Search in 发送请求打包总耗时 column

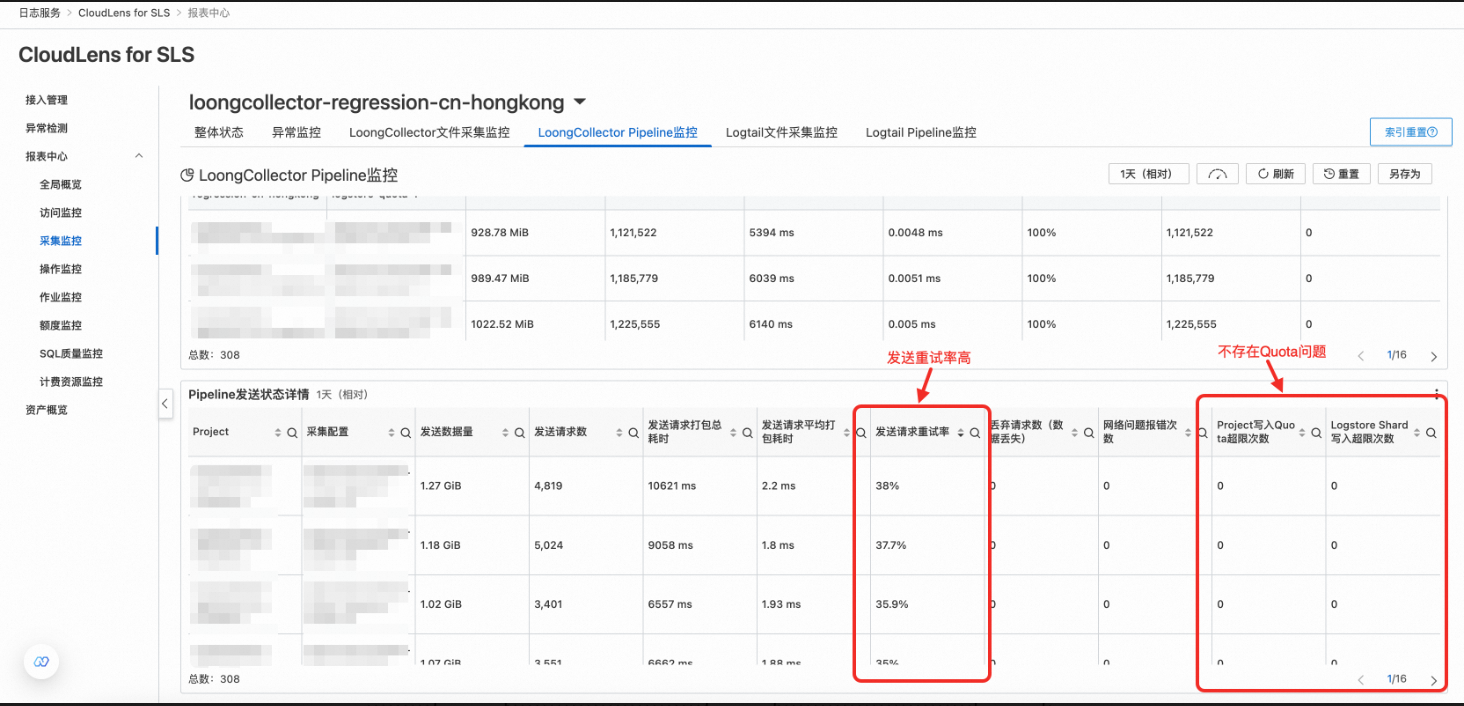(x=747, y=433)
